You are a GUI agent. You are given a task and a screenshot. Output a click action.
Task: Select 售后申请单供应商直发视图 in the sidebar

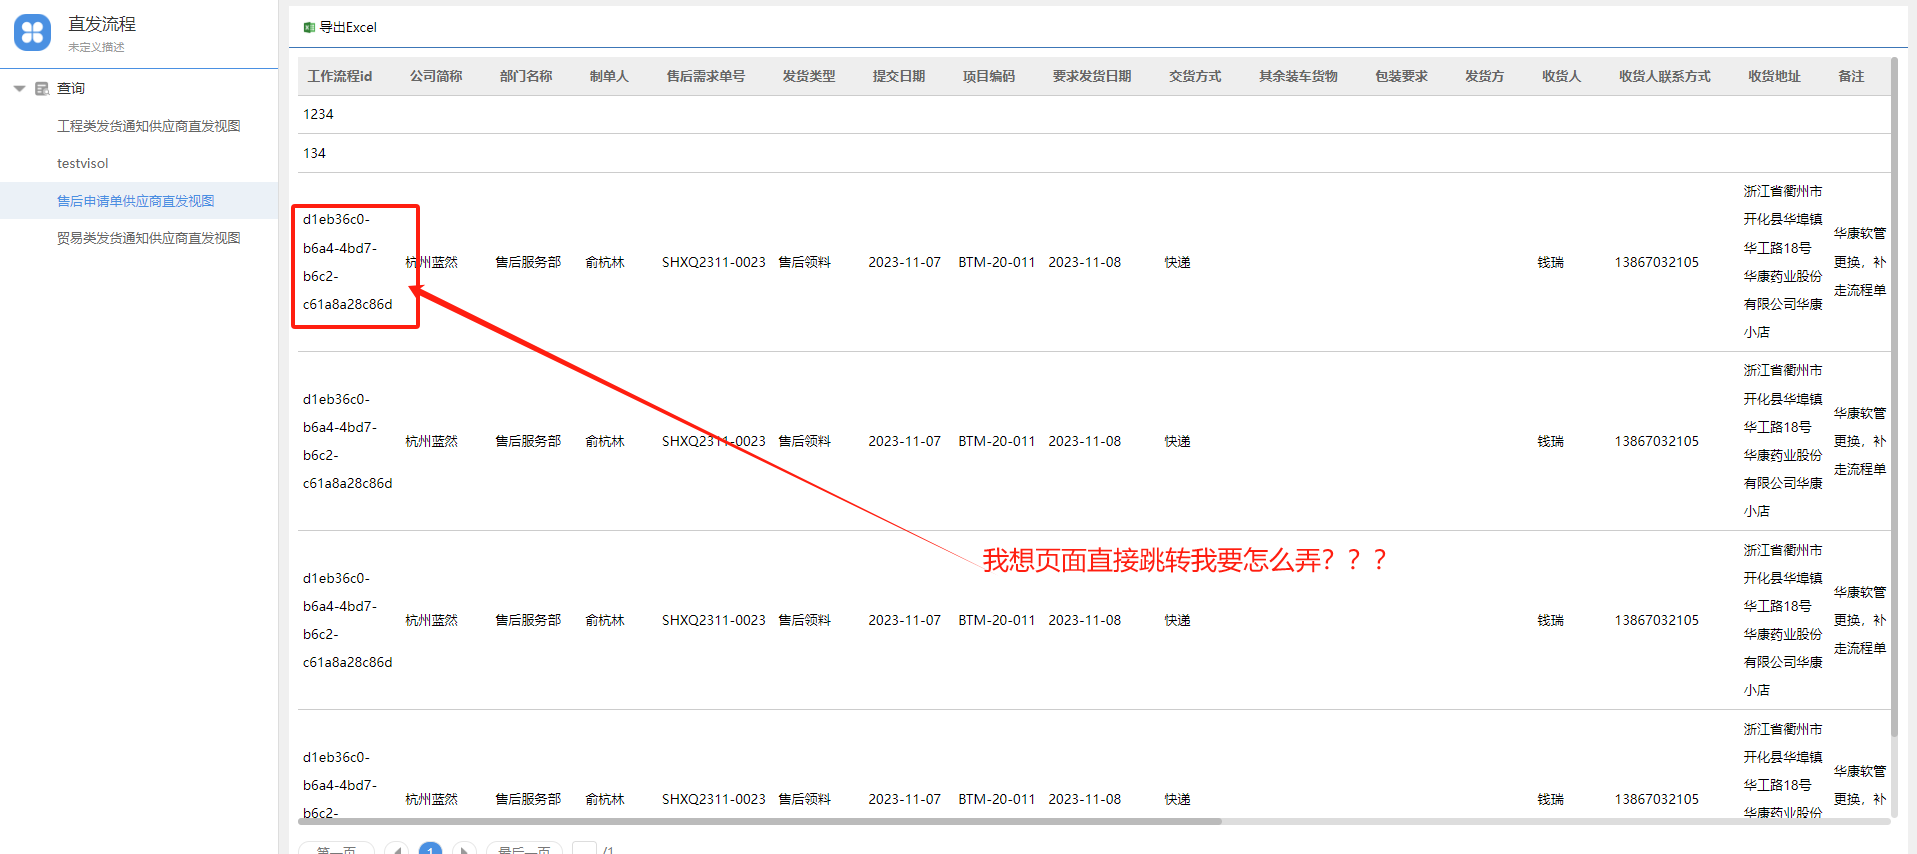135,201
